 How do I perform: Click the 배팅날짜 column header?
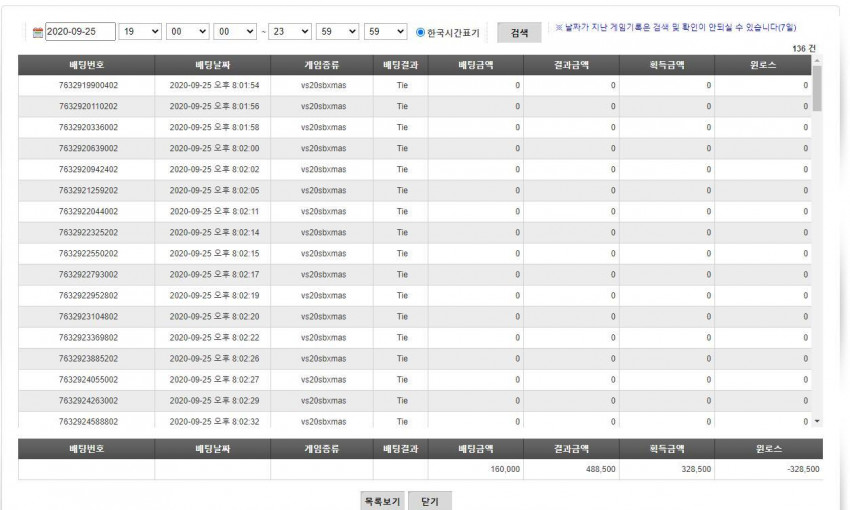point(212,65)
